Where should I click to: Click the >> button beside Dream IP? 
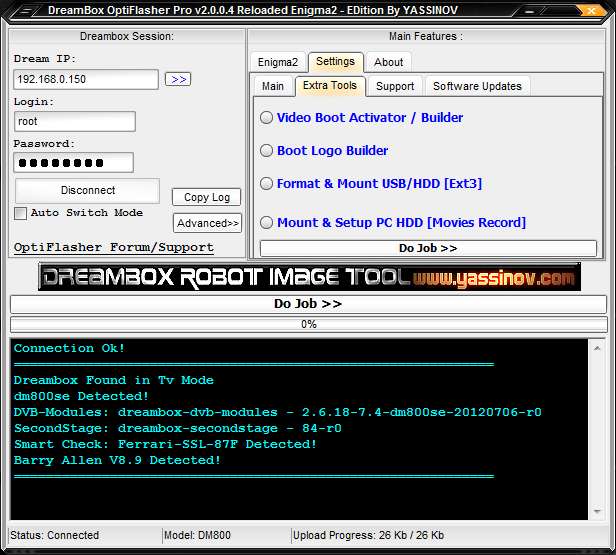point(178,79)
